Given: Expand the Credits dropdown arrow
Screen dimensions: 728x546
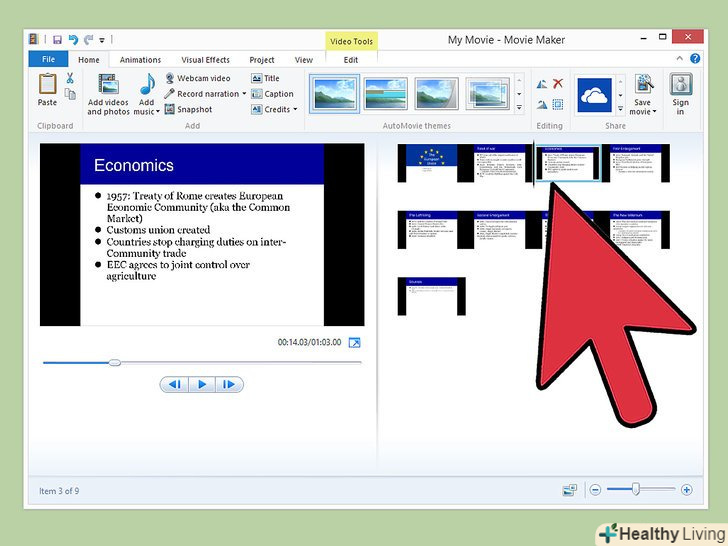Looking at the screenshot, I should (295, 110).
